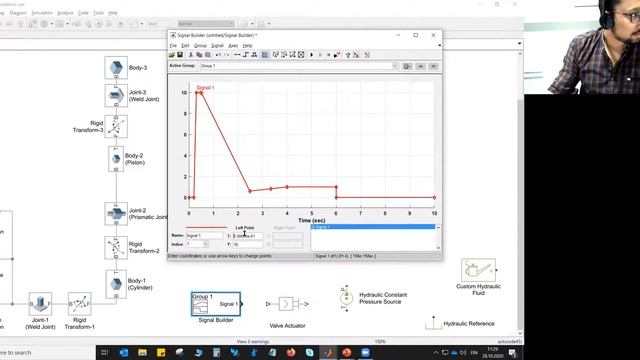Open Analysis menu in Simulink window

coord(65,13)
